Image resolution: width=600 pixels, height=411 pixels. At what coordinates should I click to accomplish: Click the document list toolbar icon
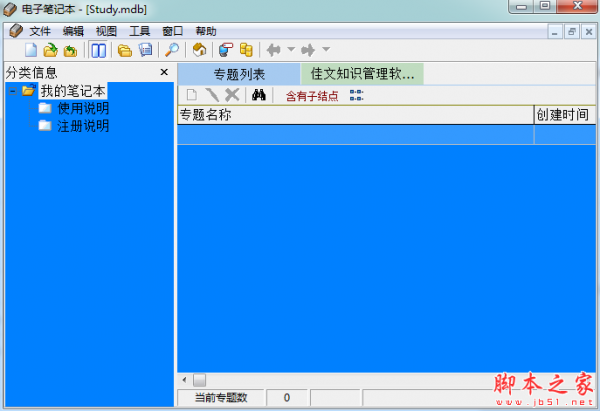point(145,50)
